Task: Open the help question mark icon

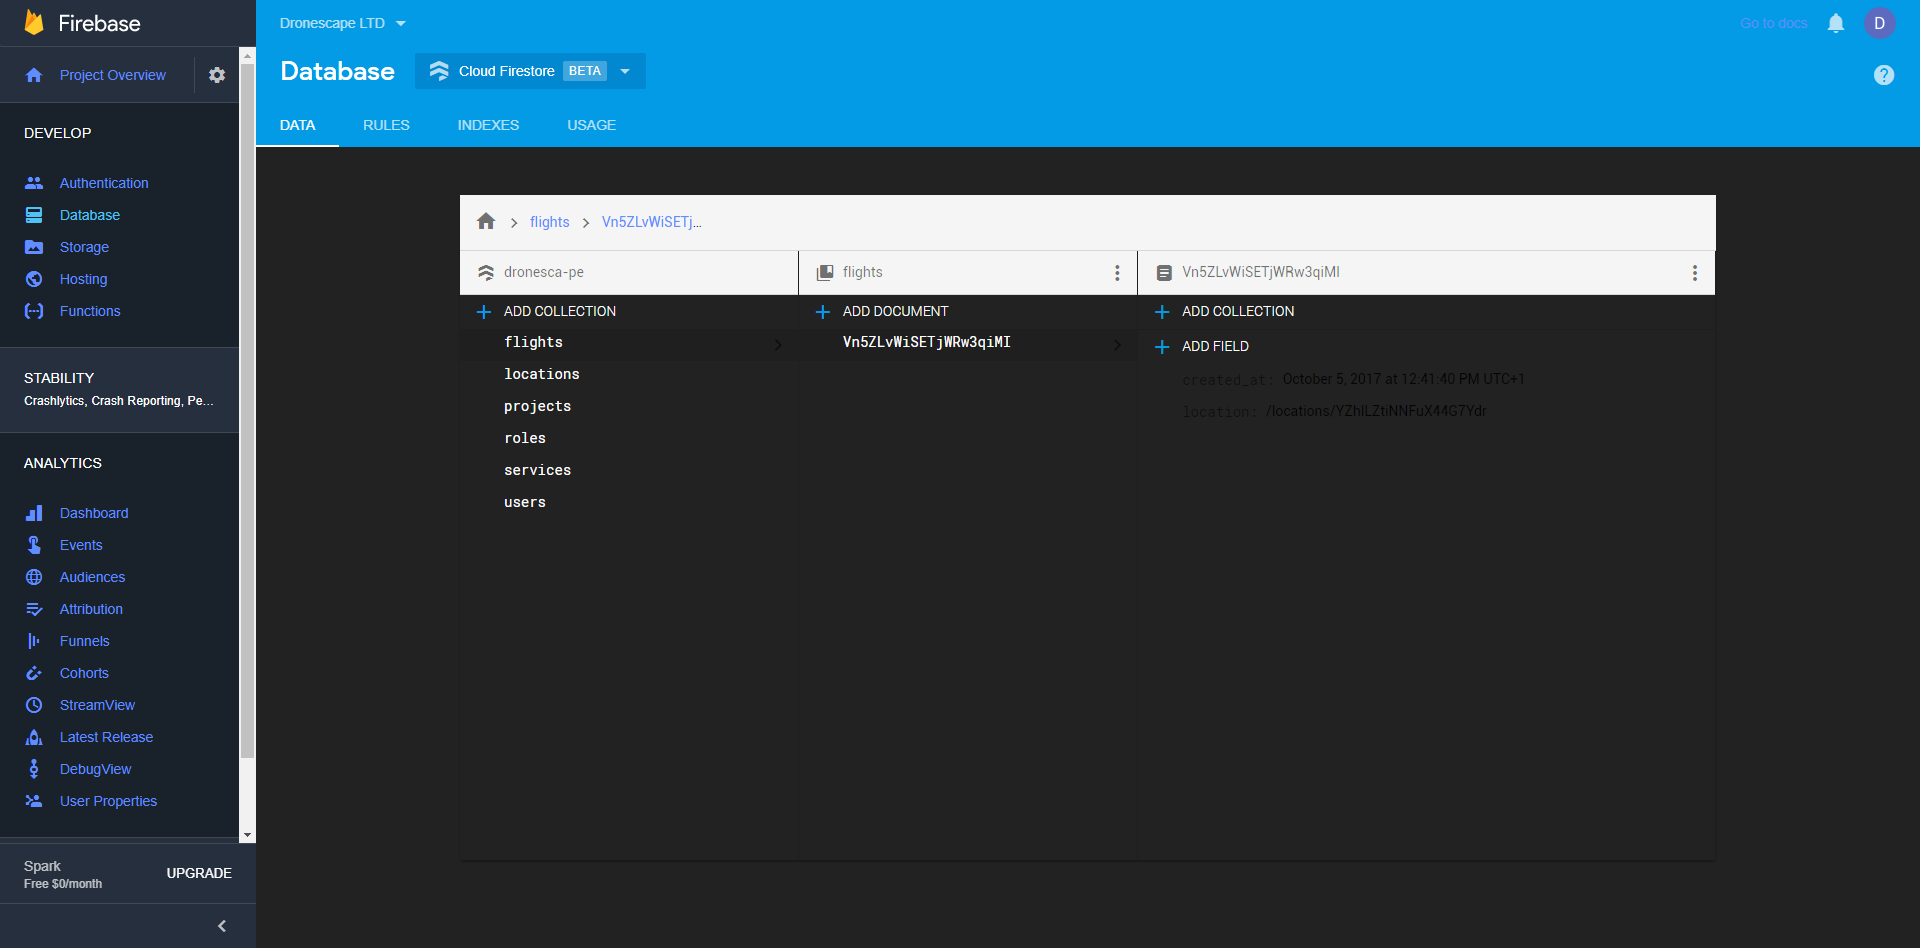Action: [x=1884, y=75]
